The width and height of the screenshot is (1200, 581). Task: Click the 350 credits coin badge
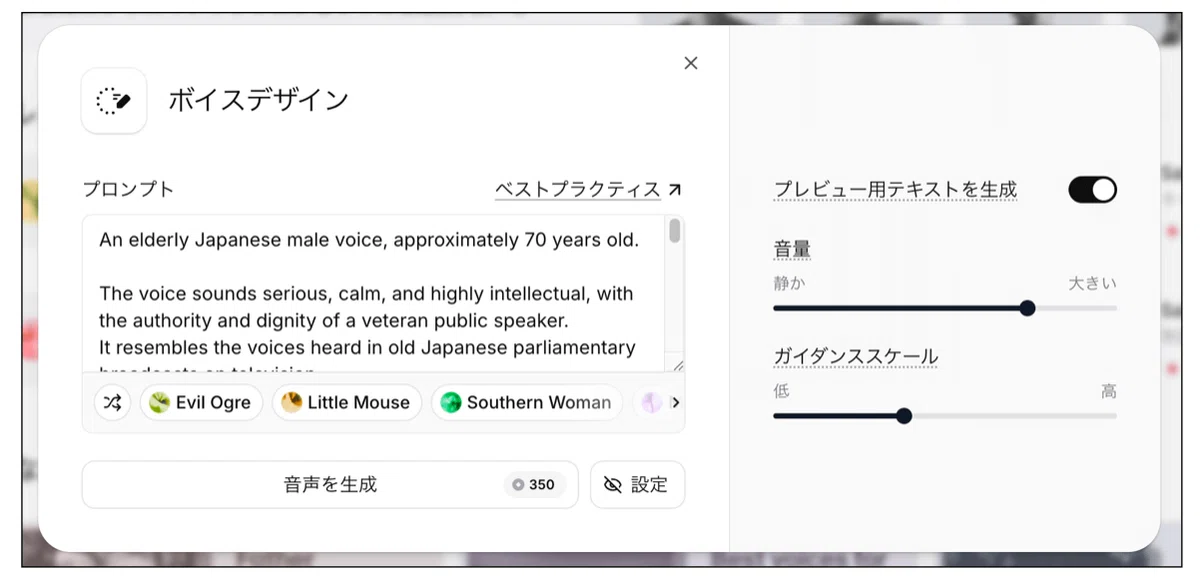pyautogui.click(x=535, y=485)
